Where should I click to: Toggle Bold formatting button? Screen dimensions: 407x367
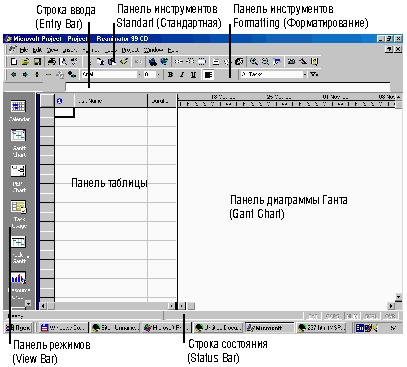pyautogui.click(x=170, y=75)
